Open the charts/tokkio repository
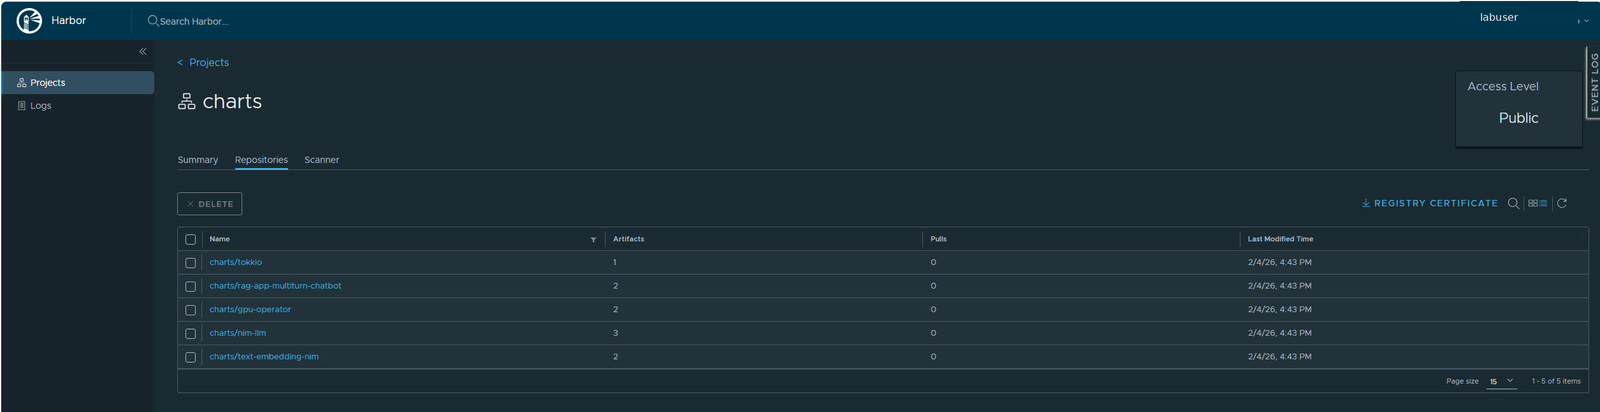The image size is (1600, 412). [236, 262]
